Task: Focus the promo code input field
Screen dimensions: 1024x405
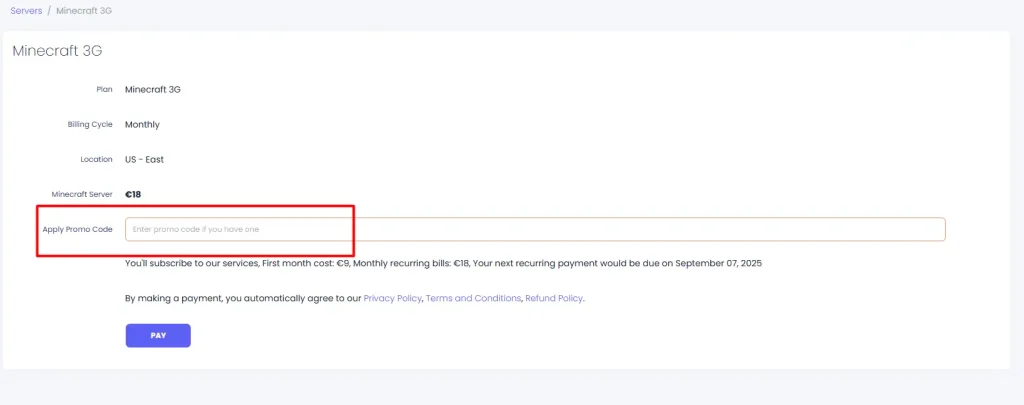Action: click(534, 230)
